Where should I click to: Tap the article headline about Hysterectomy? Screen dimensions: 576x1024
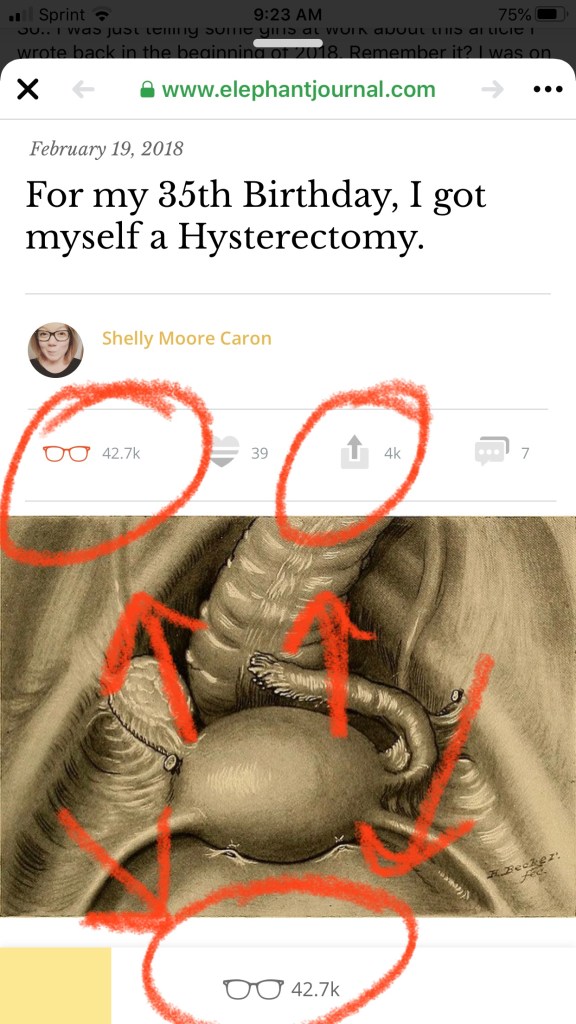tap(255, 217)
